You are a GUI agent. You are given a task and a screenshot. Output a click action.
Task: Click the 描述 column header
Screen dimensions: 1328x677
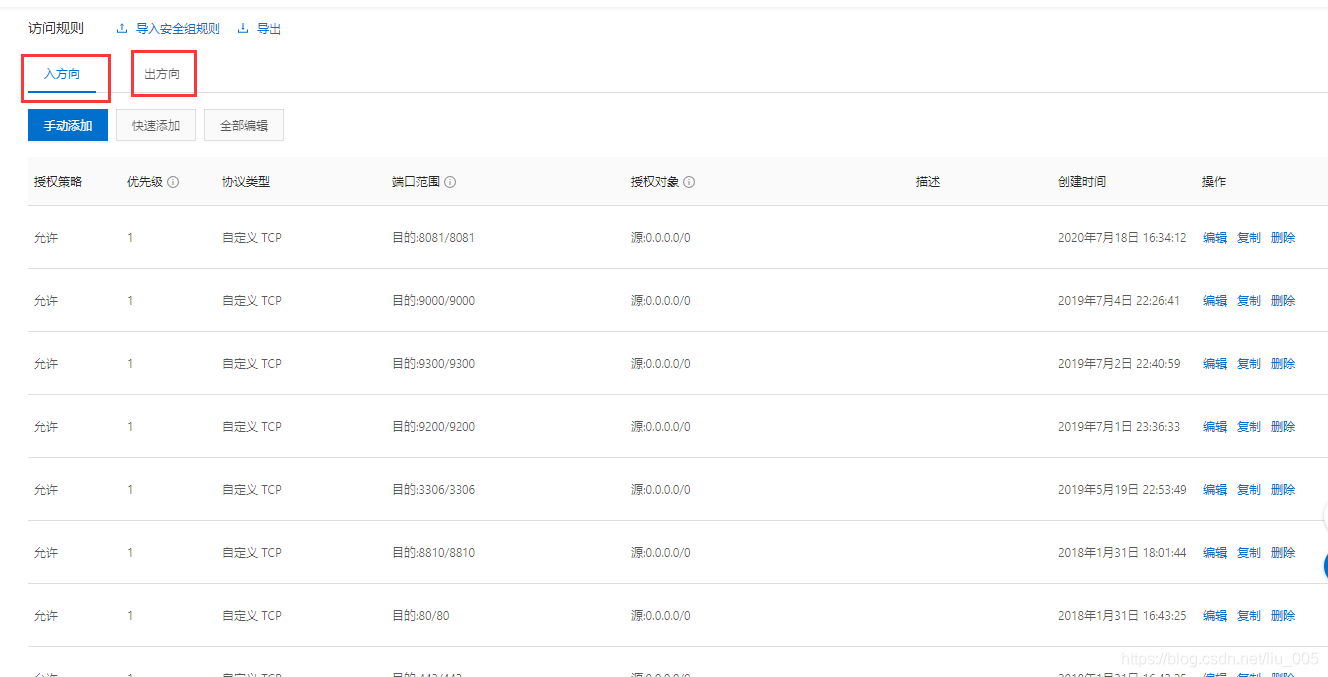(928, 182)
